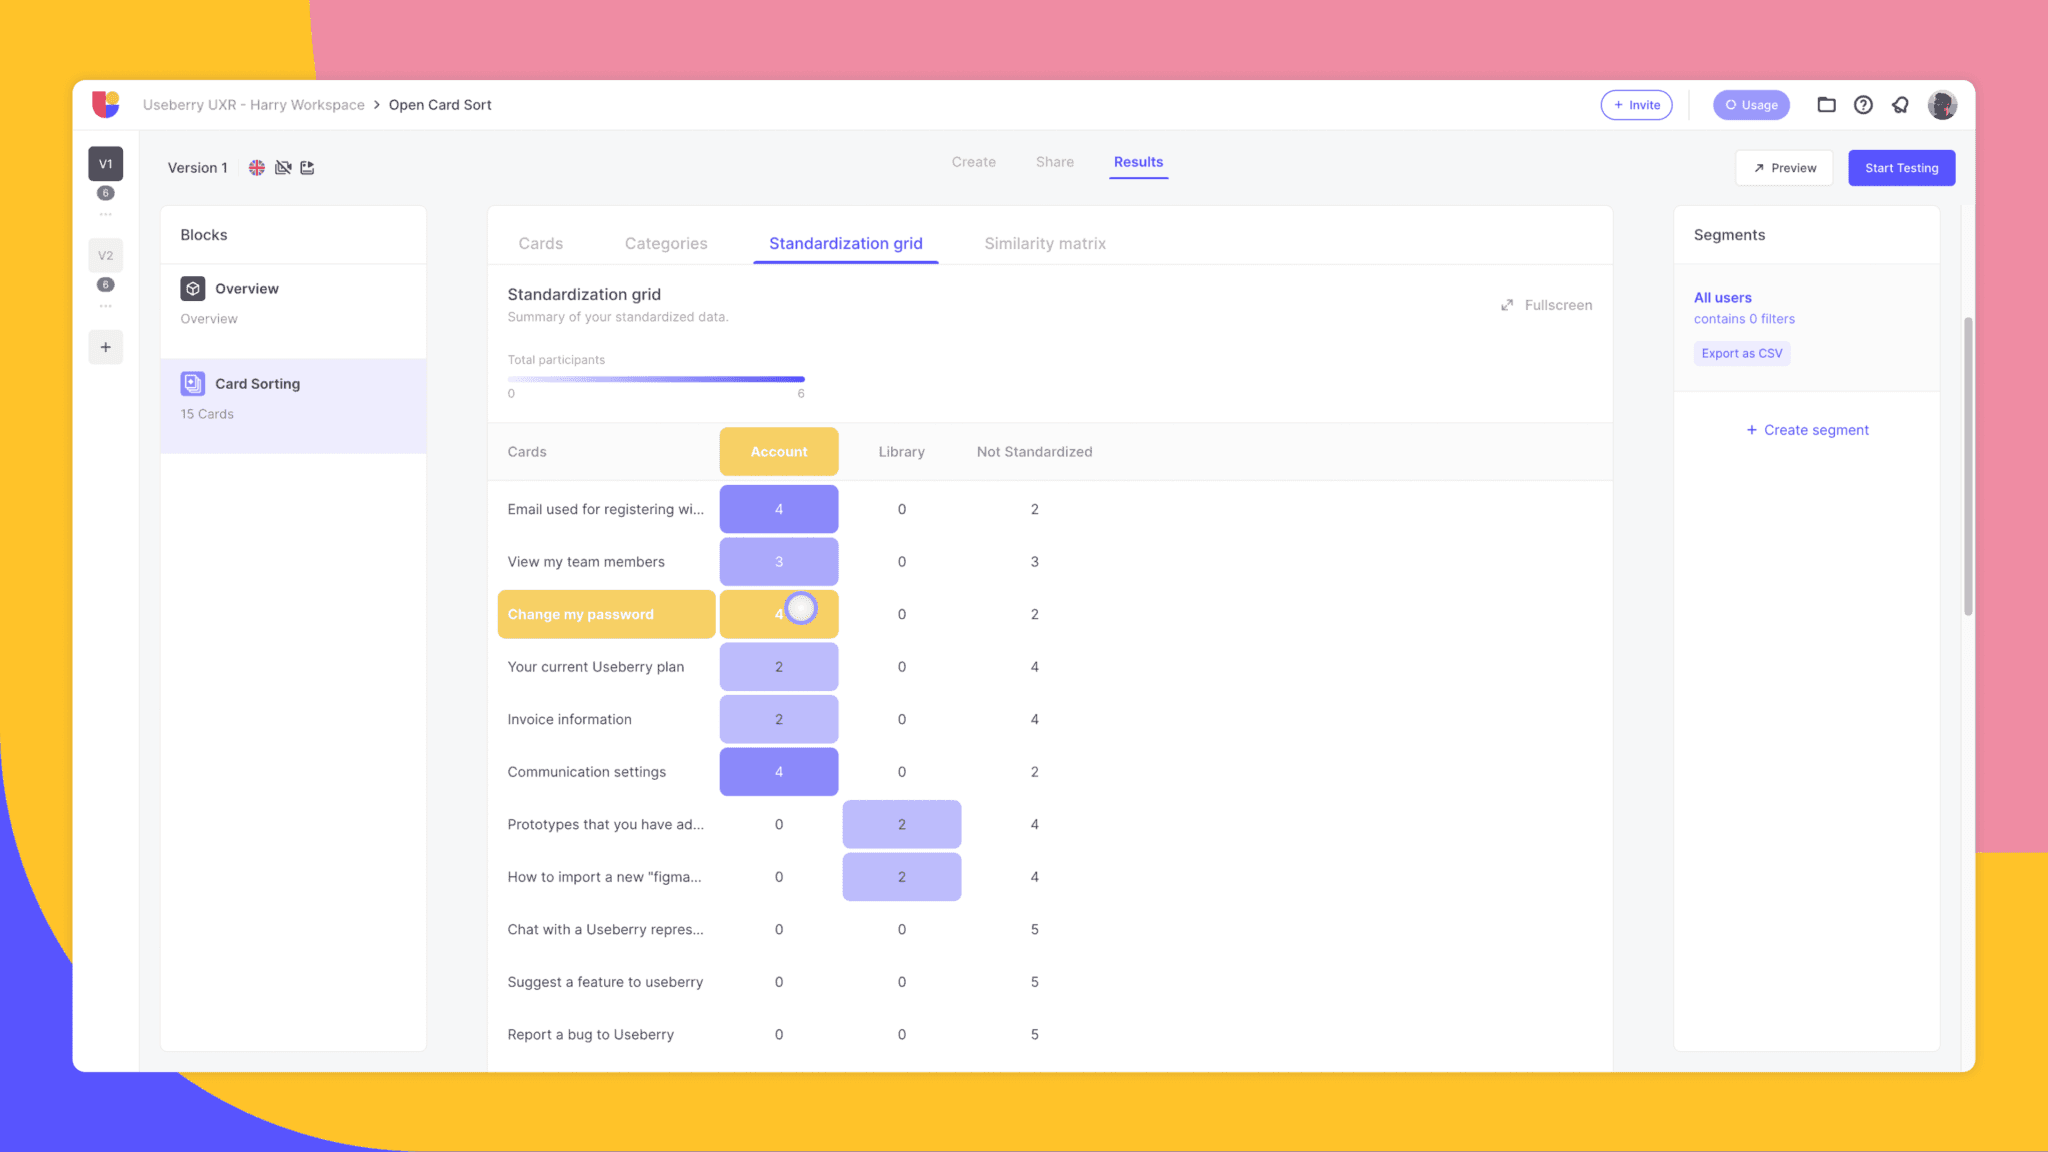This screenshot has height=1152, width=2048.
Task: Click the Useberry UXR workspace breadcrumb
Action: [x=253, y=105]
